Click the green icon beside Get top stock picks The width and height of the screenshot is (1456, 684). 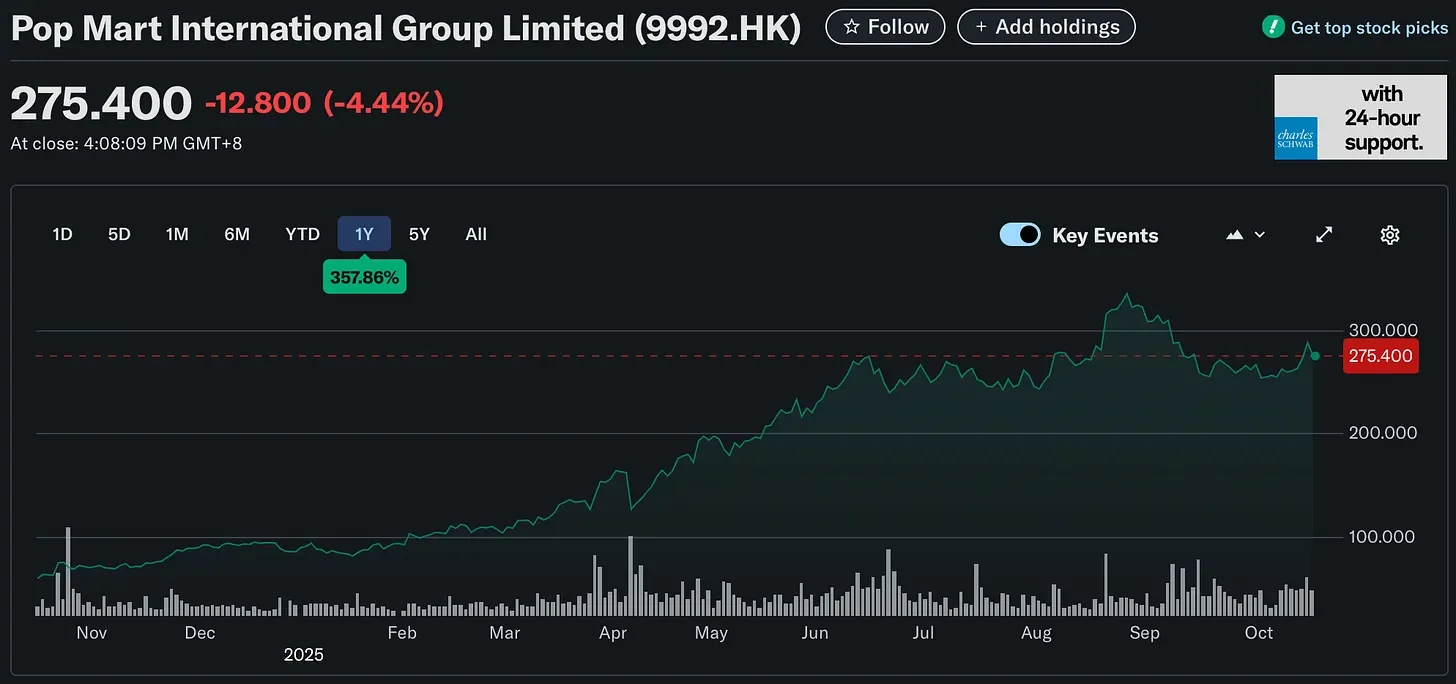coord(1273,27)
